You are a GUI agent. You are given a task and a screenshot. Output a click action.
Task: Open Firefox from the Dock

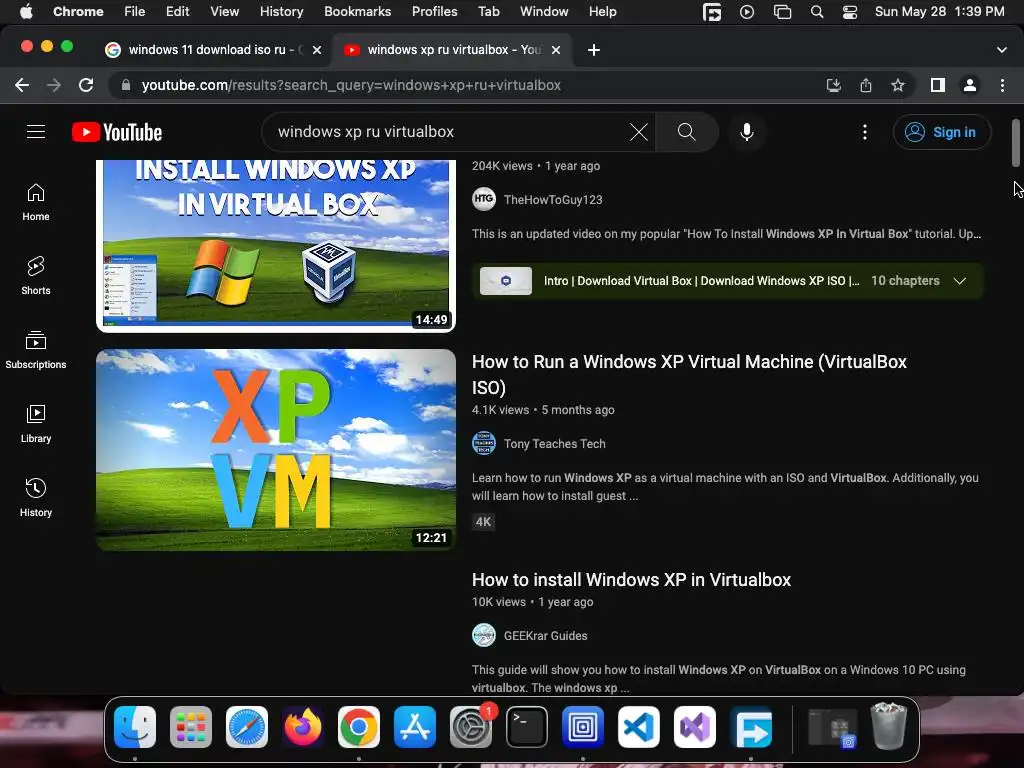coord(303,727)
